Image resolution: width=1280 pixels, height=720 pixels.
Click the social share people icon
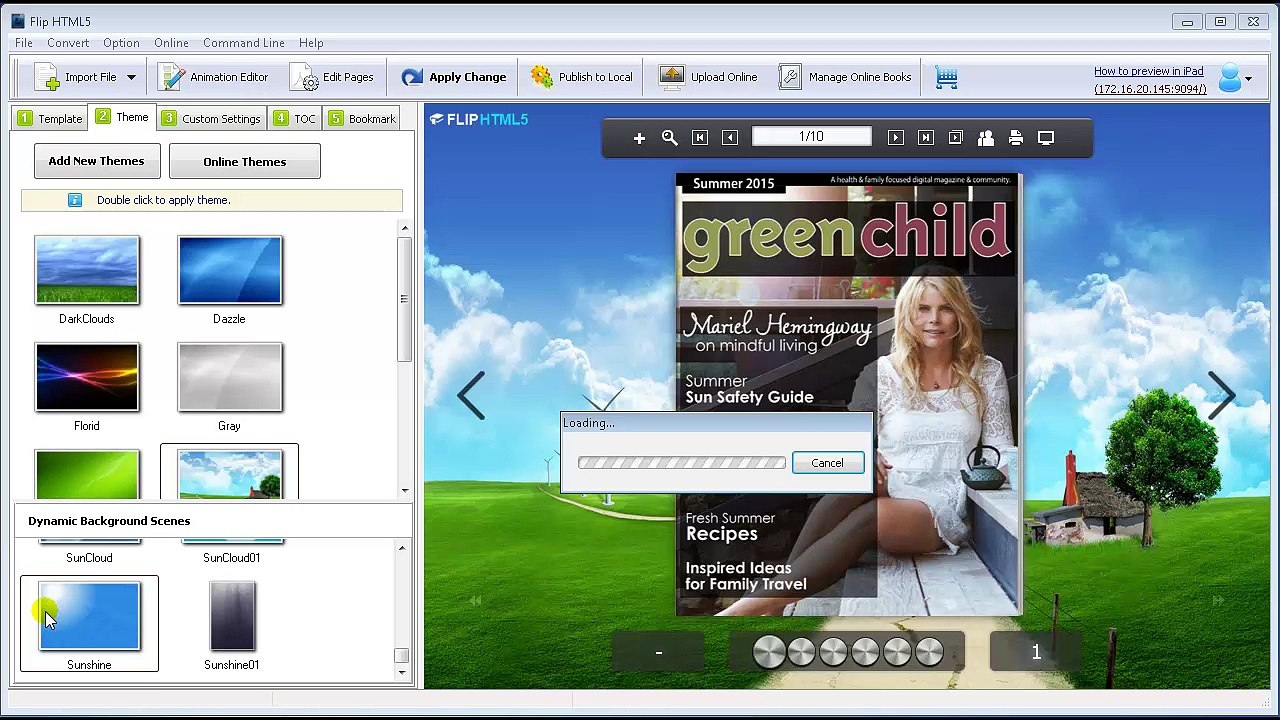[985, 138]
